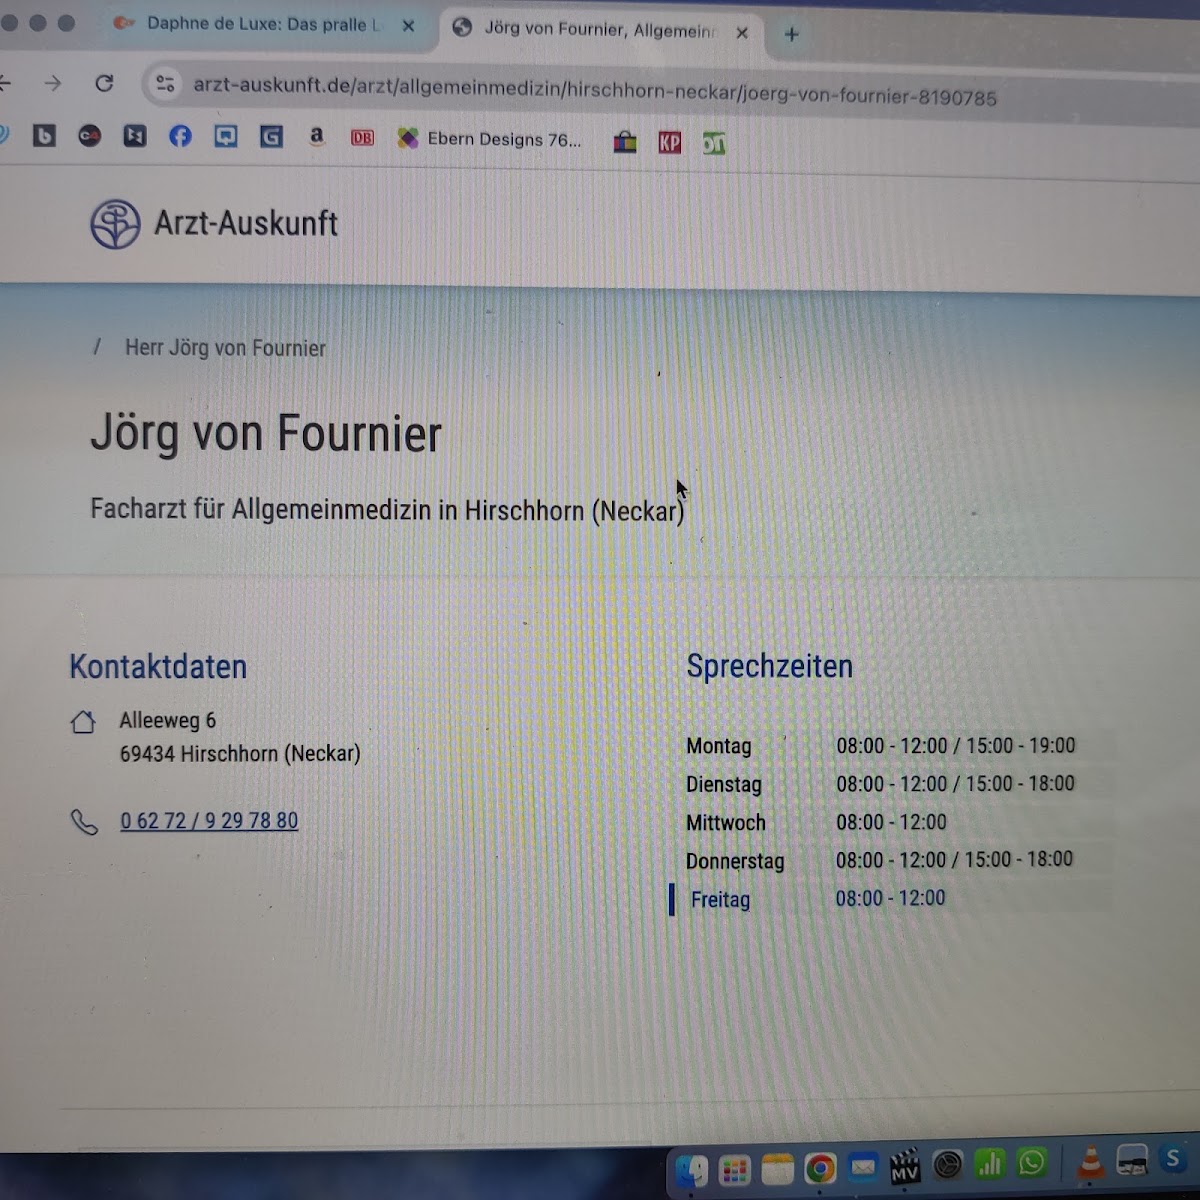
Task: Click the 69434 Hirschhorn (Neckar) line
Action: pyautogui.click(x=240, y=754)
